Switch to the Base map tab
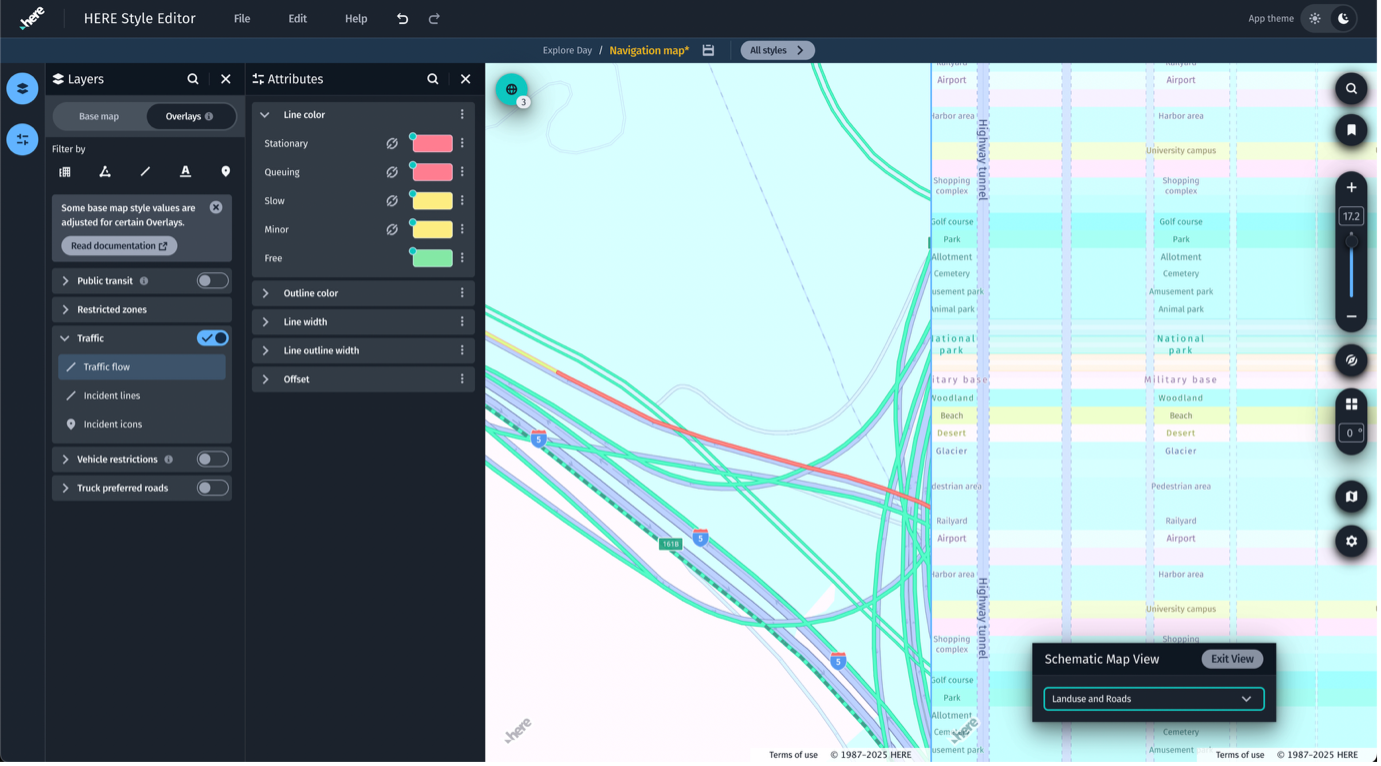This screenshot has width=1381, height=766. point(99,116)
